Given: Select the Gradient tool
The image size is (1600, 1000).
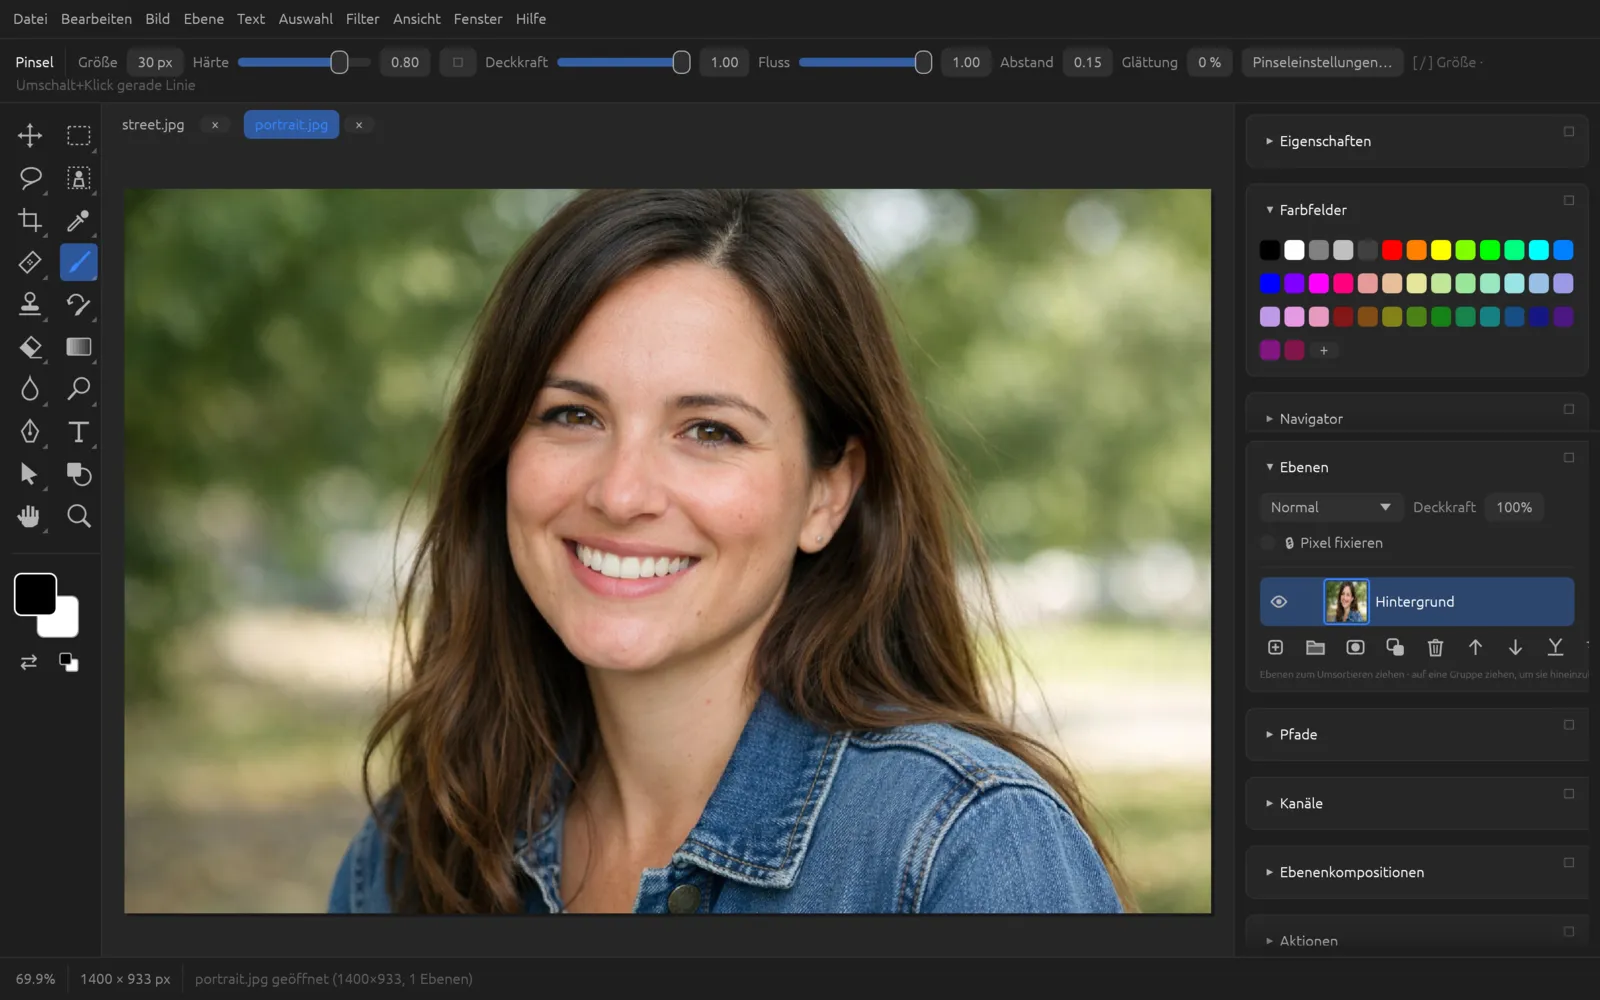Looking at the screenshot, I should 78,347.
